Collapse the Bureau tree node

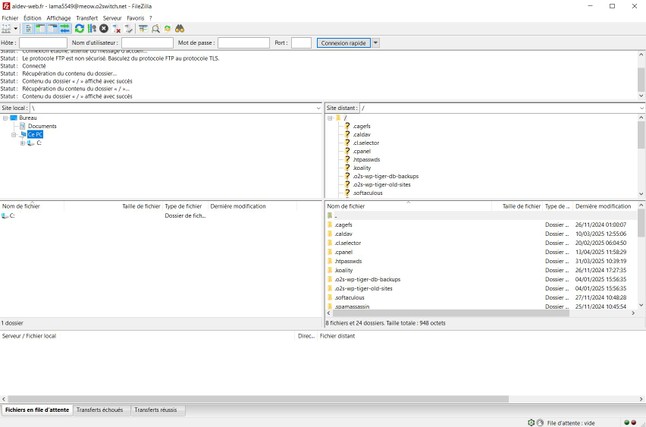5,118
